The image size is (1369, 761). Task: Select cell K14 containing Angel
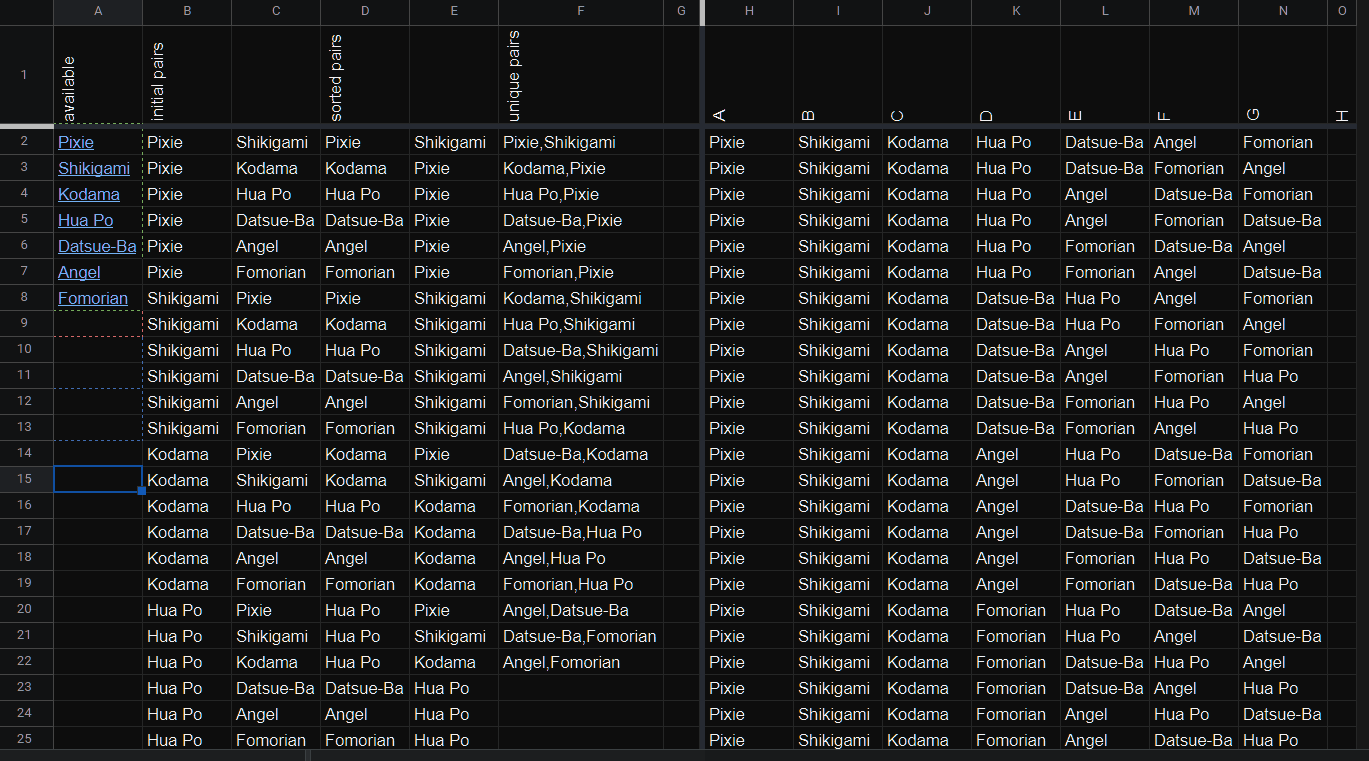(1016, 454)
